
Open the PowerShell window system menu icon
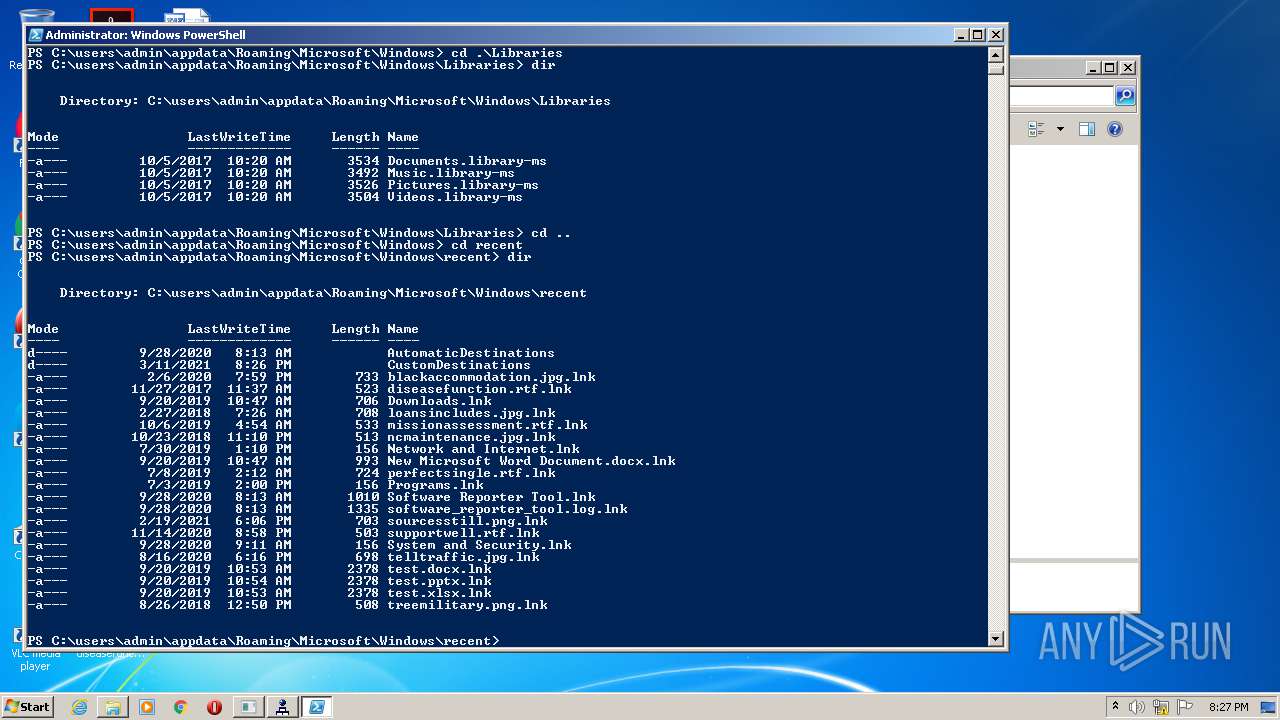pyautogui.click(x=36, y=35)
